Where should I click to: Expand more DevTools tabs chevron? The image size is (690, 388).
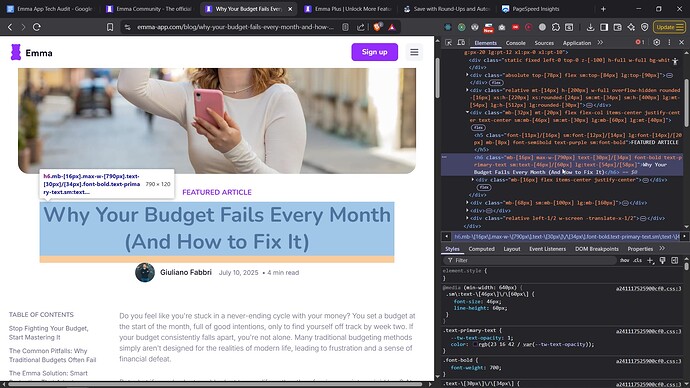(600, 43)
